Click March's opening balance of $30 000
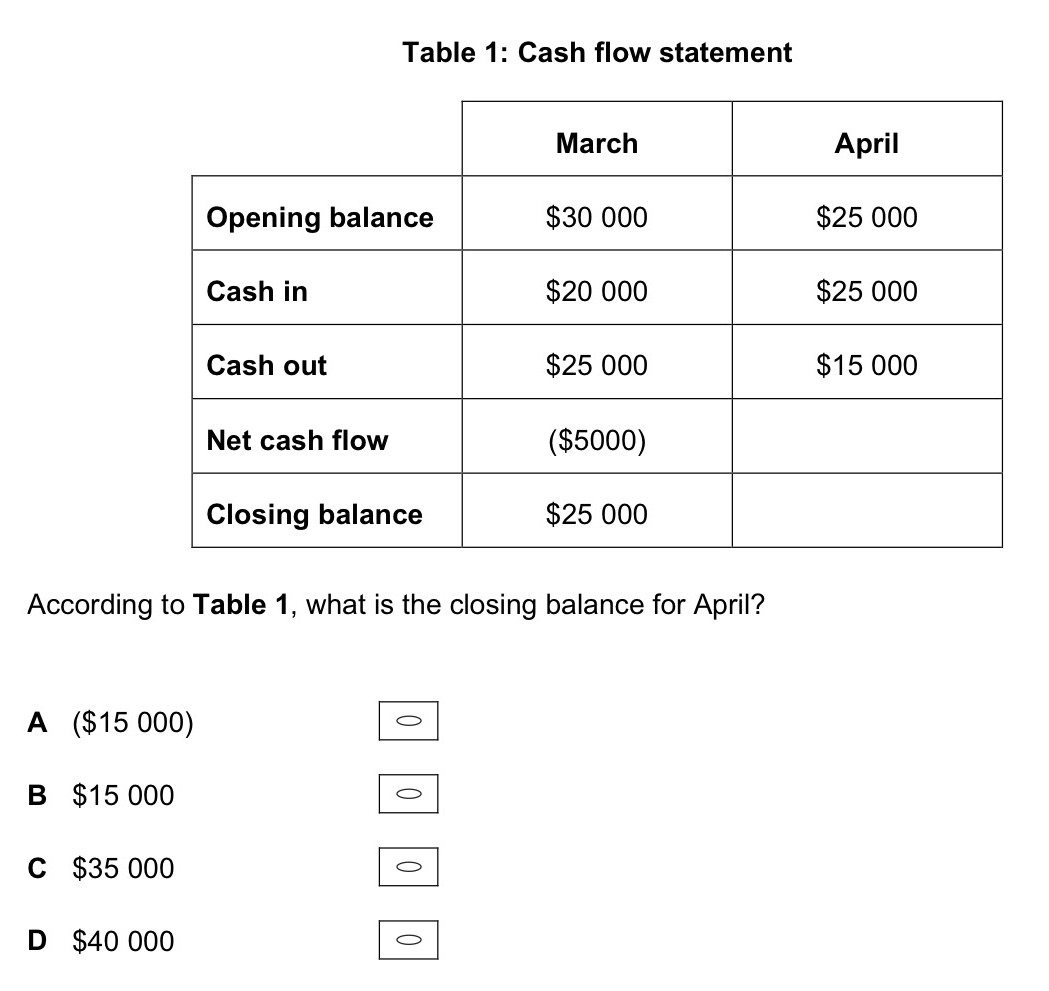The height and width of the screenshot is (991, 1049). tap(596, 217)
